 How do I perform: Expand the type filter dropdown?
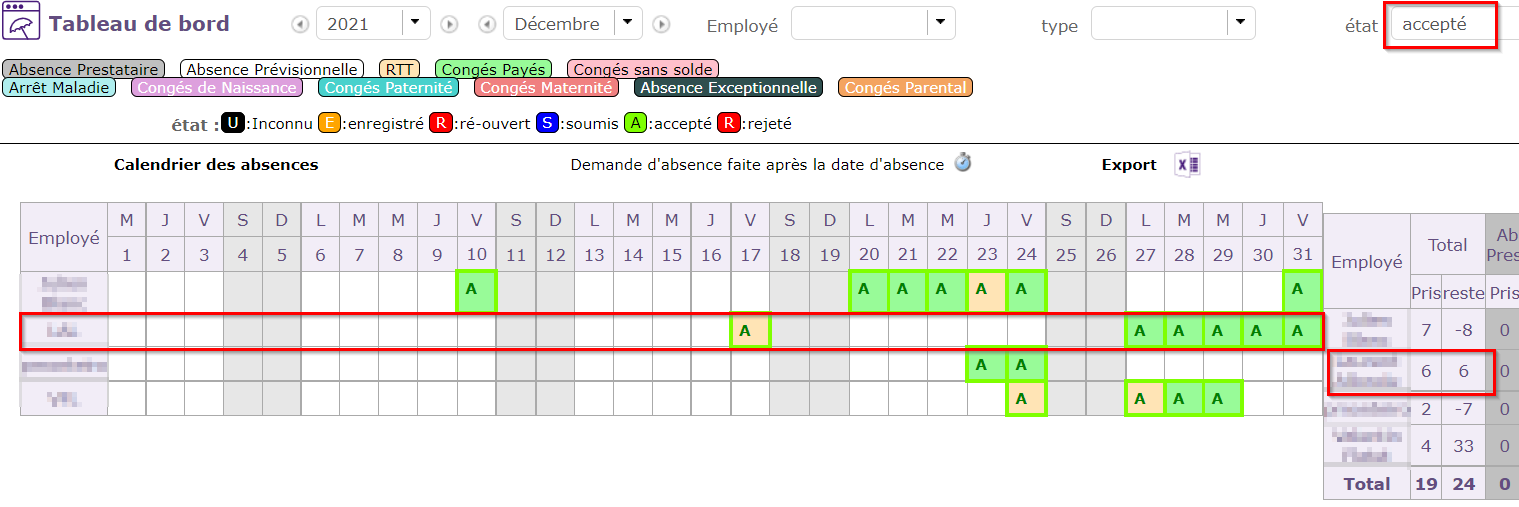tap(1240, 23)
